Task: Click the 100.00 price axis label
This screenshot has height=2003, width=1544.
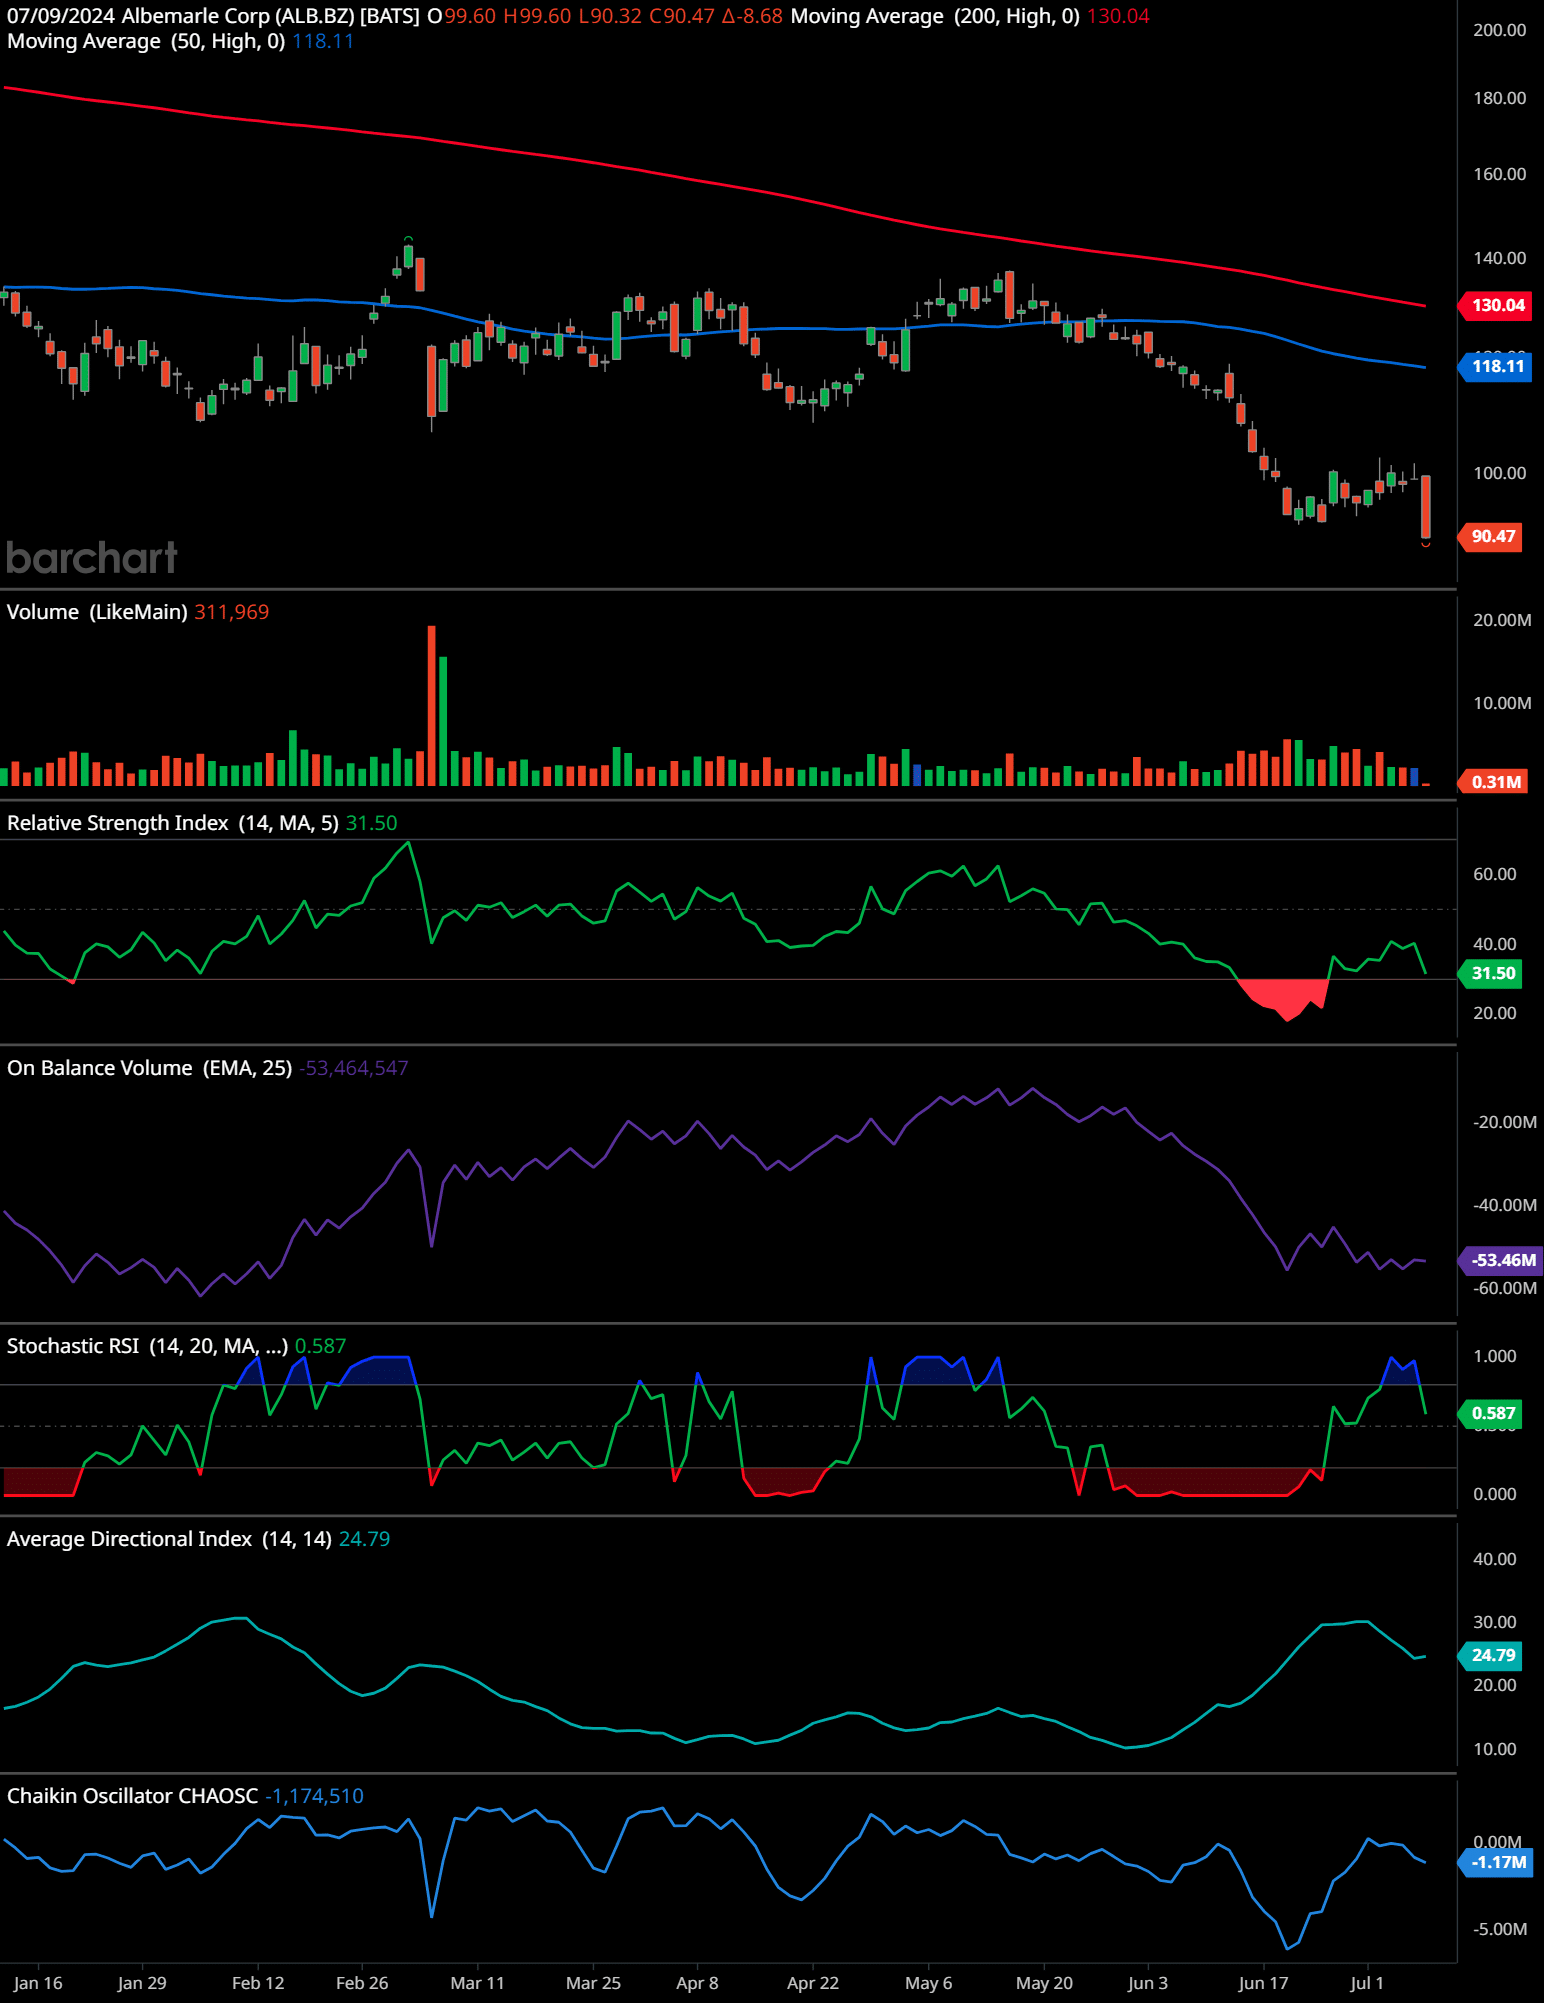Action: [1499, 473]
